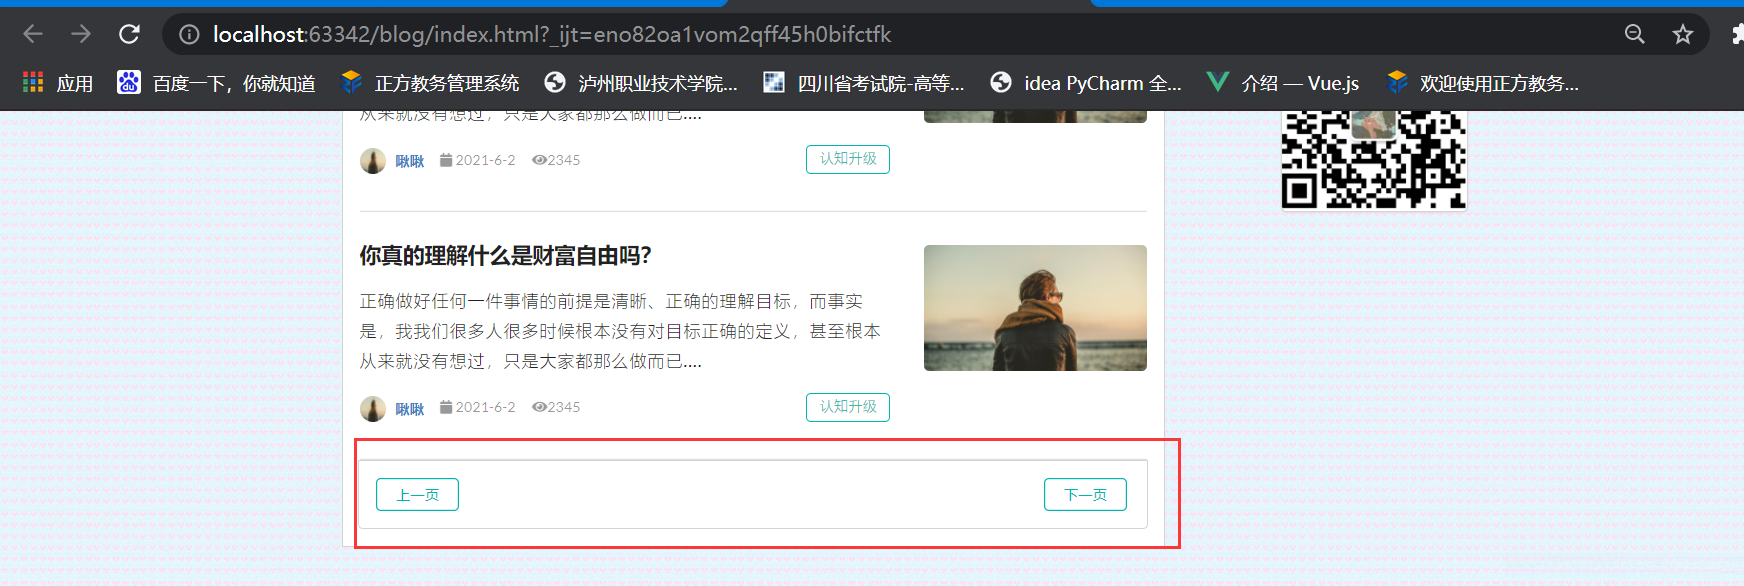Image resolution: width=1744 pixels, height=586 pixels.
Task: Go back with the browser back arrow
Action: (33, 34)
